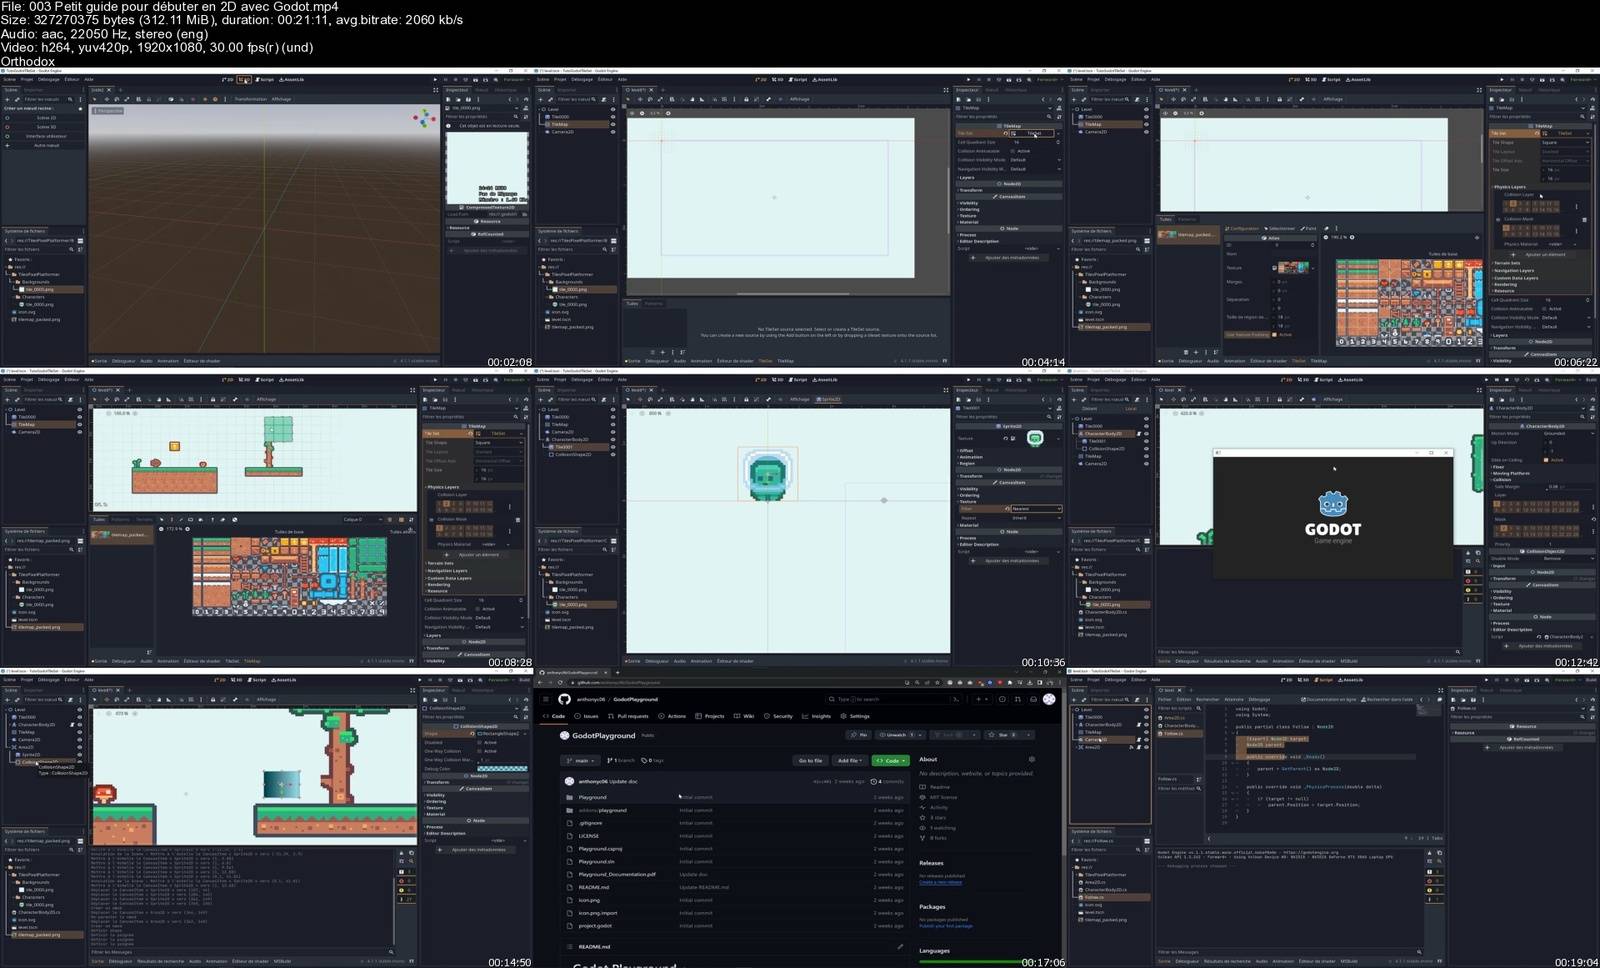Click the 3D orientation gizmo in 02:08 frame
The width and height of the screenshot is (1600, 968).
pos(424,118)
